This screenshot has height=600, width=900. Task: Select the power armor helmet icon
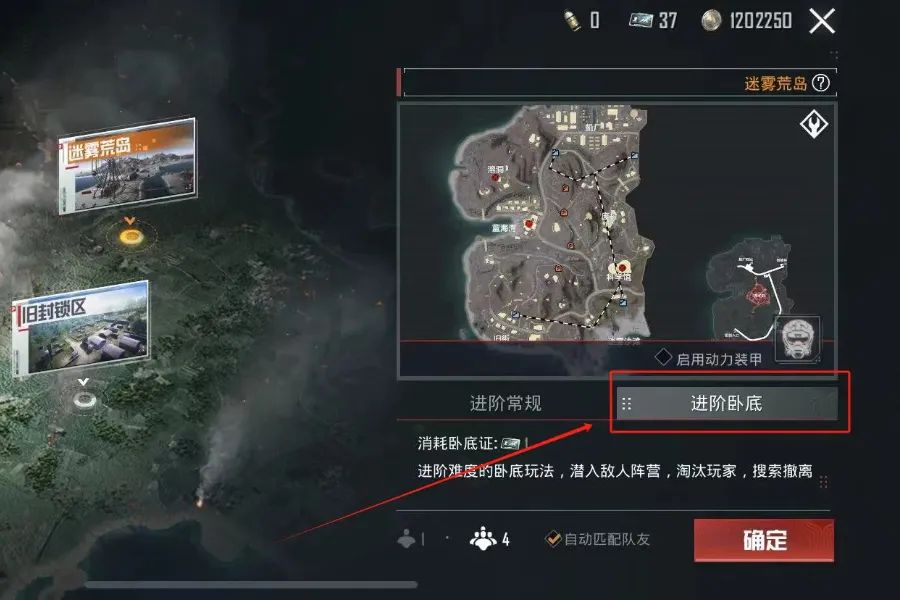(797, 339)
